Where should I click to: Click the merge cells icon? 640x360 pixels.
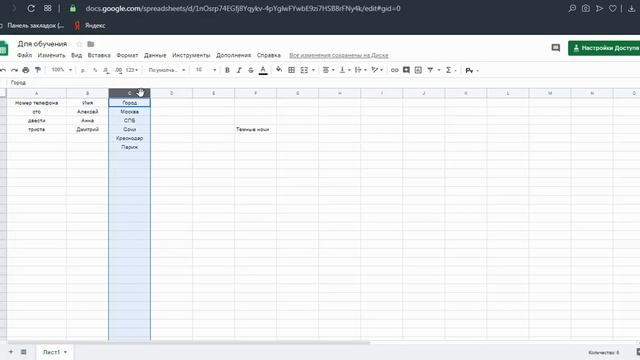304,70
